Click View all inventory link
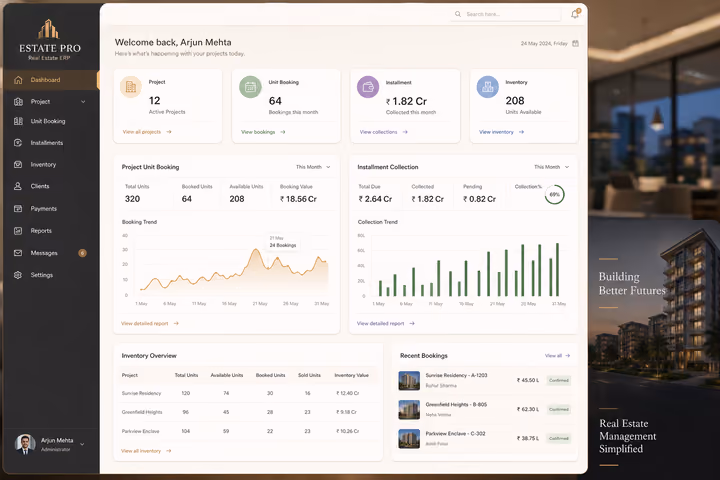 point(146,451)
